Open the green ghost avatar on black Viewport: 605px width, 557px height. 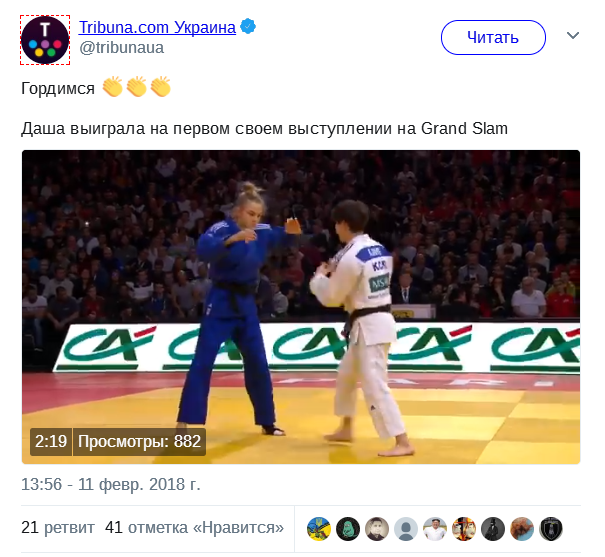[x=348, y=529]
